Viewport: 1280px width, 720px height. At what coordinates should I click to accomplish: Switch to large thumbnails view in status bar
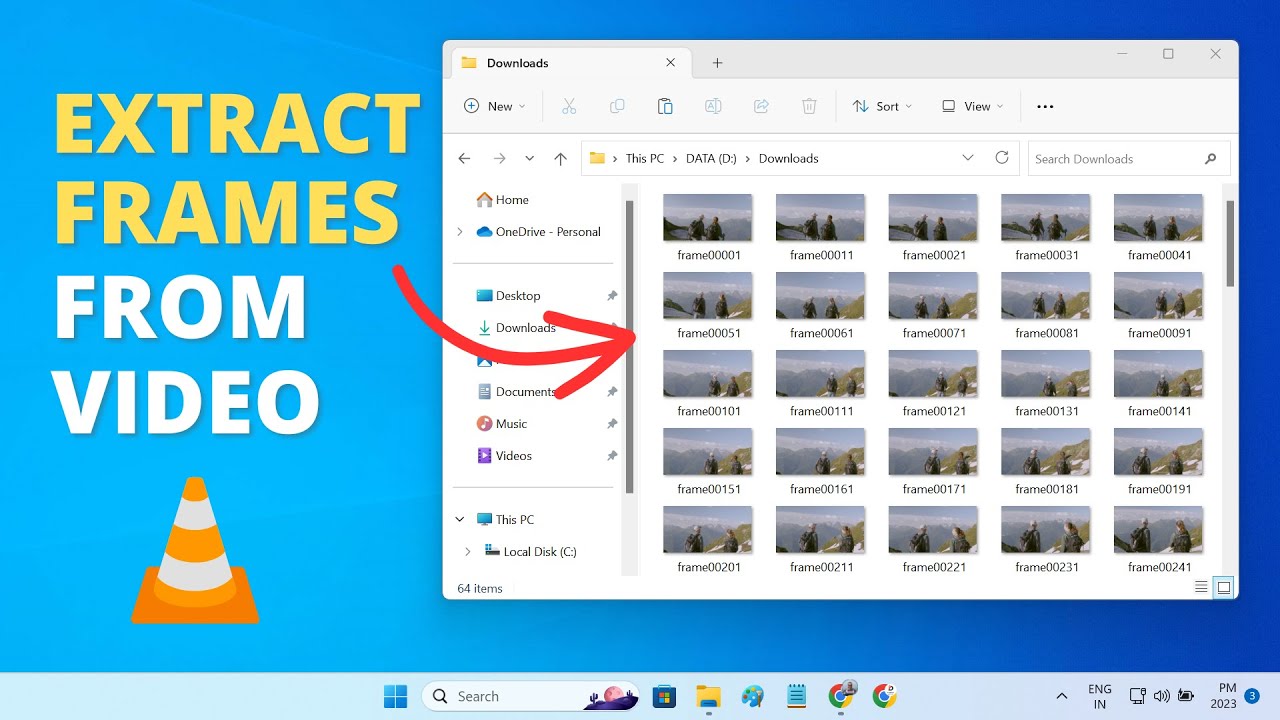click(1223, 588)
